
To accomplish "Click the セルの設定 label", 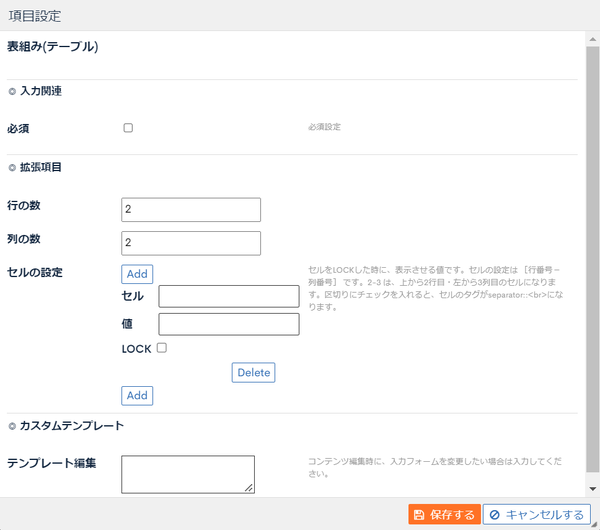I will [35, 272].
